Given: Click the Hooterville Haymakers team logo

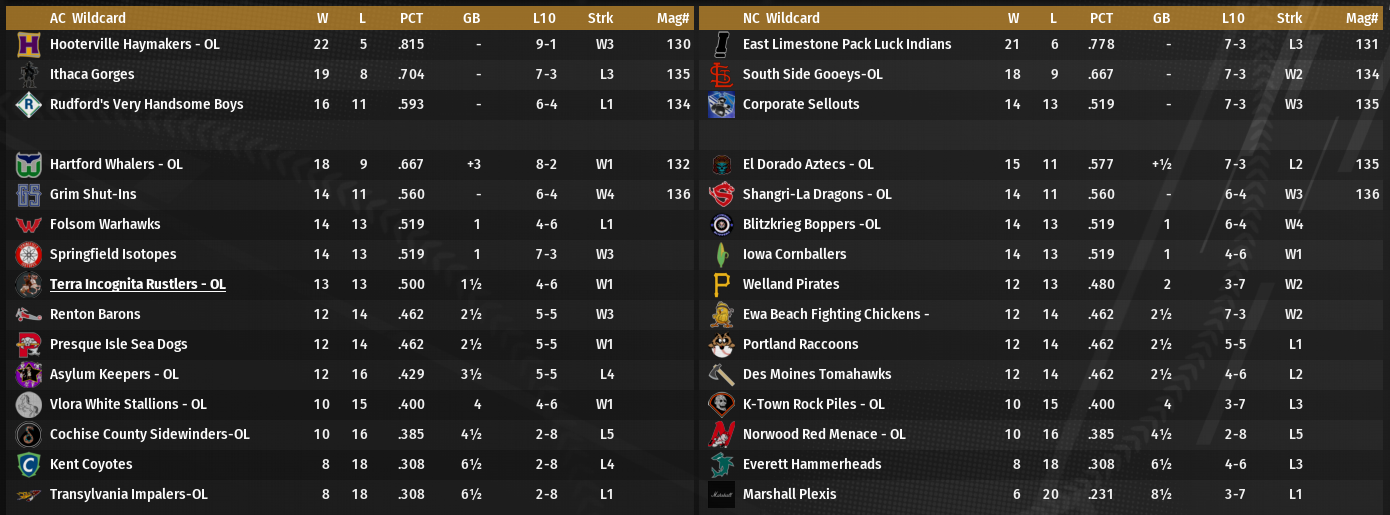Looking at the screenshot, I should click(x=28, y=45).
